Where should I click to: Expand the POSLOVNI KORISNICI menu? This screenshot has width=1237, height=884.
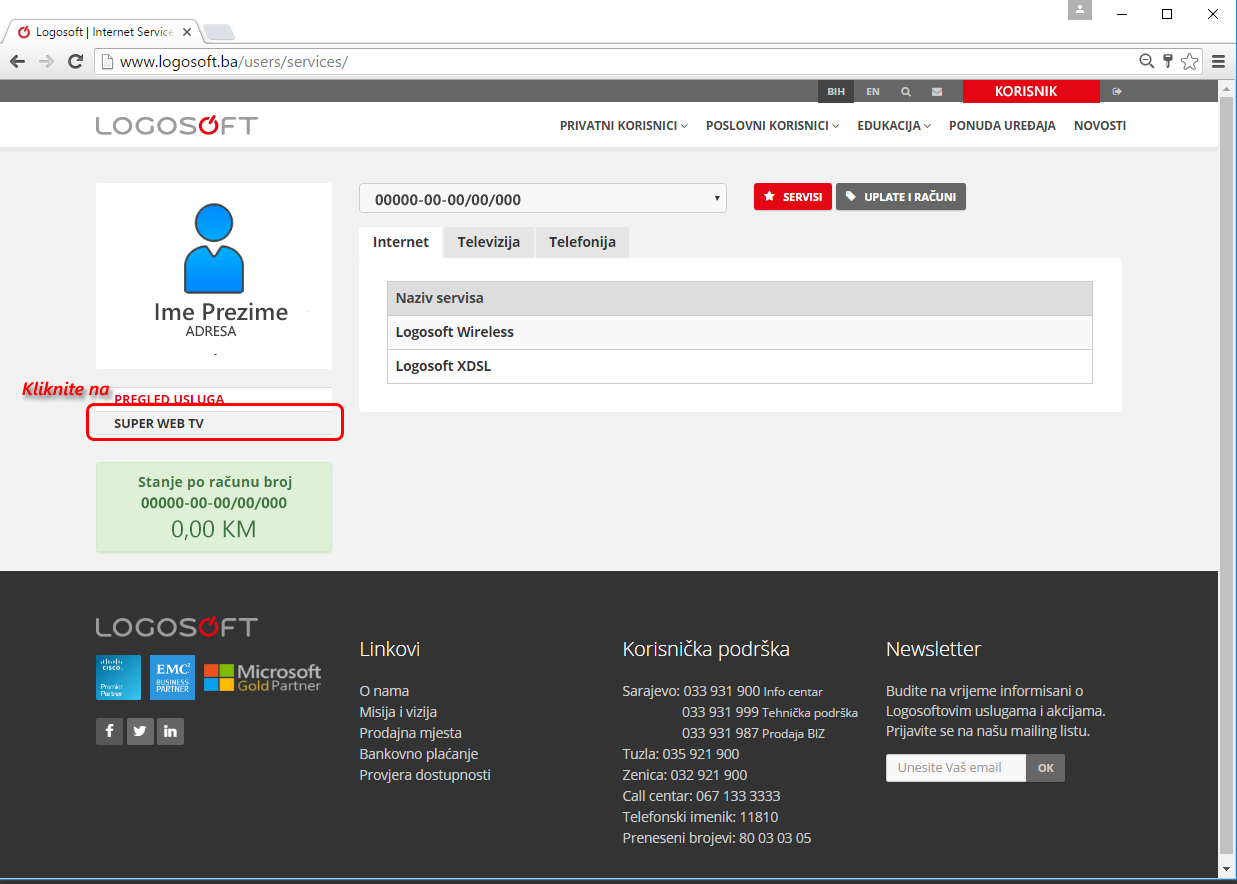pyautogui.click(x=772, y=126)
